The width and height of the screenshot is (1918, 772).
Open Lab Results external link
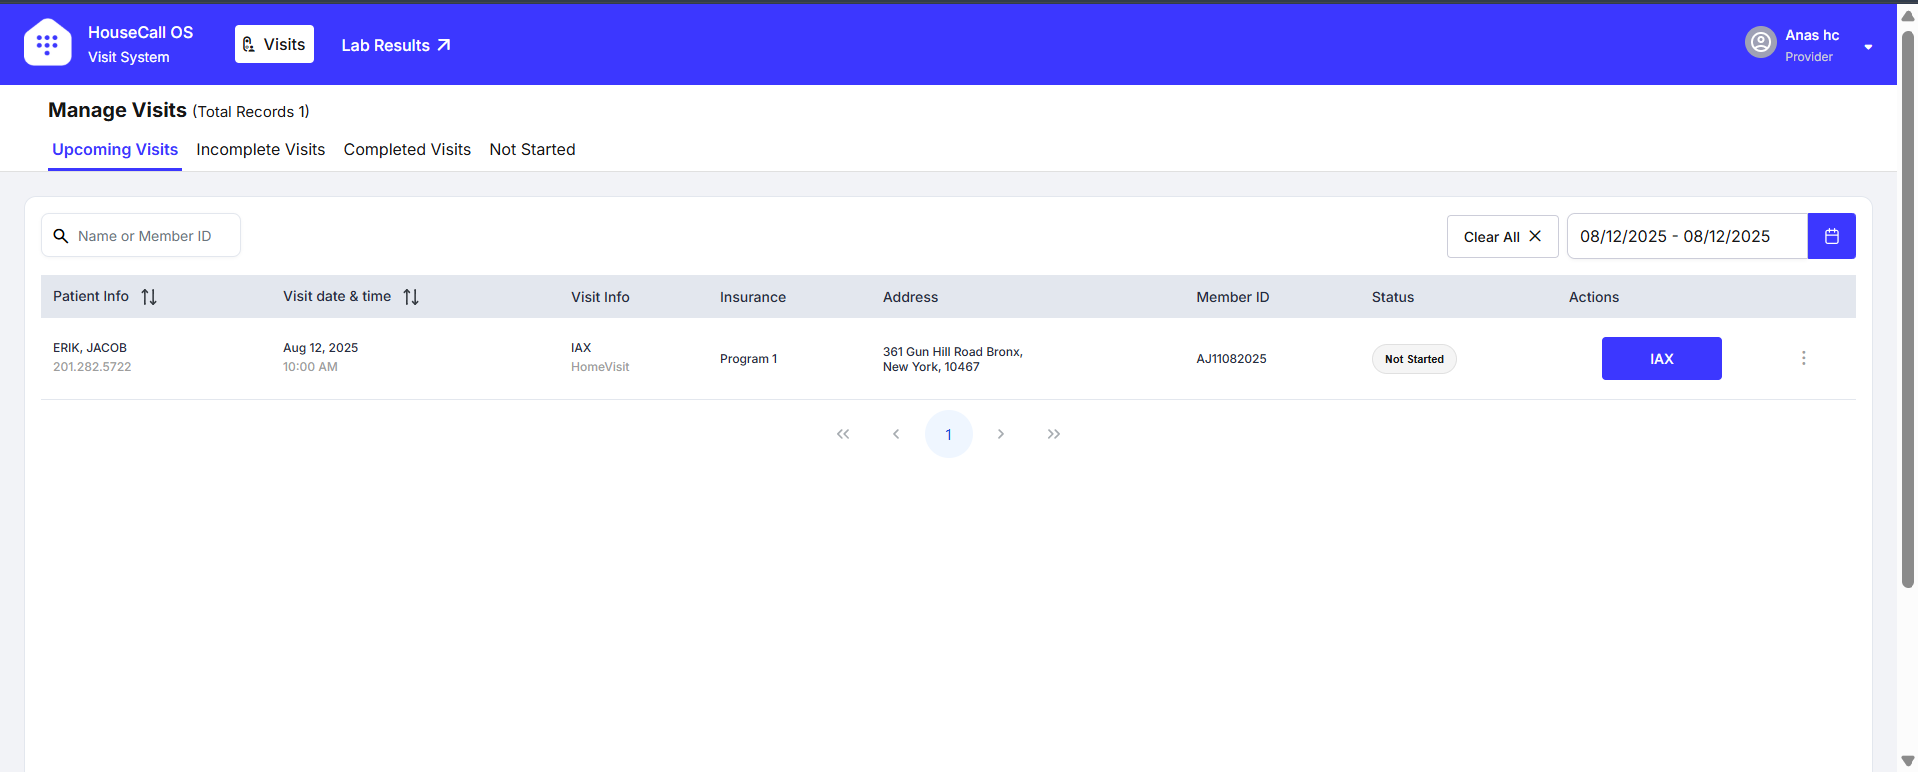pyautogui.click(x=396, y=45)
